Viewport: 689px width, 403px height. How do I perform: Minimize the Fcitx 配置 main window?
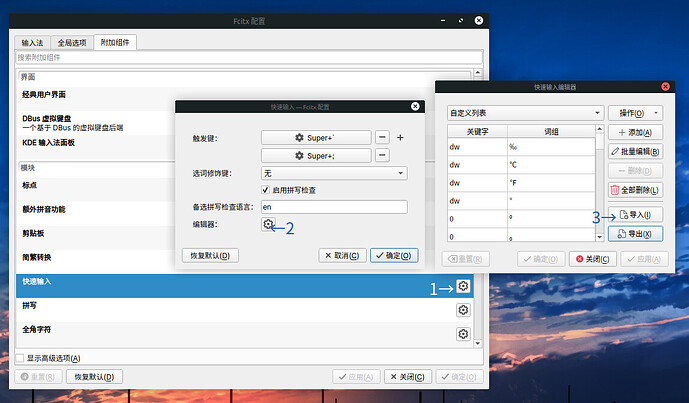click(443, 20)
